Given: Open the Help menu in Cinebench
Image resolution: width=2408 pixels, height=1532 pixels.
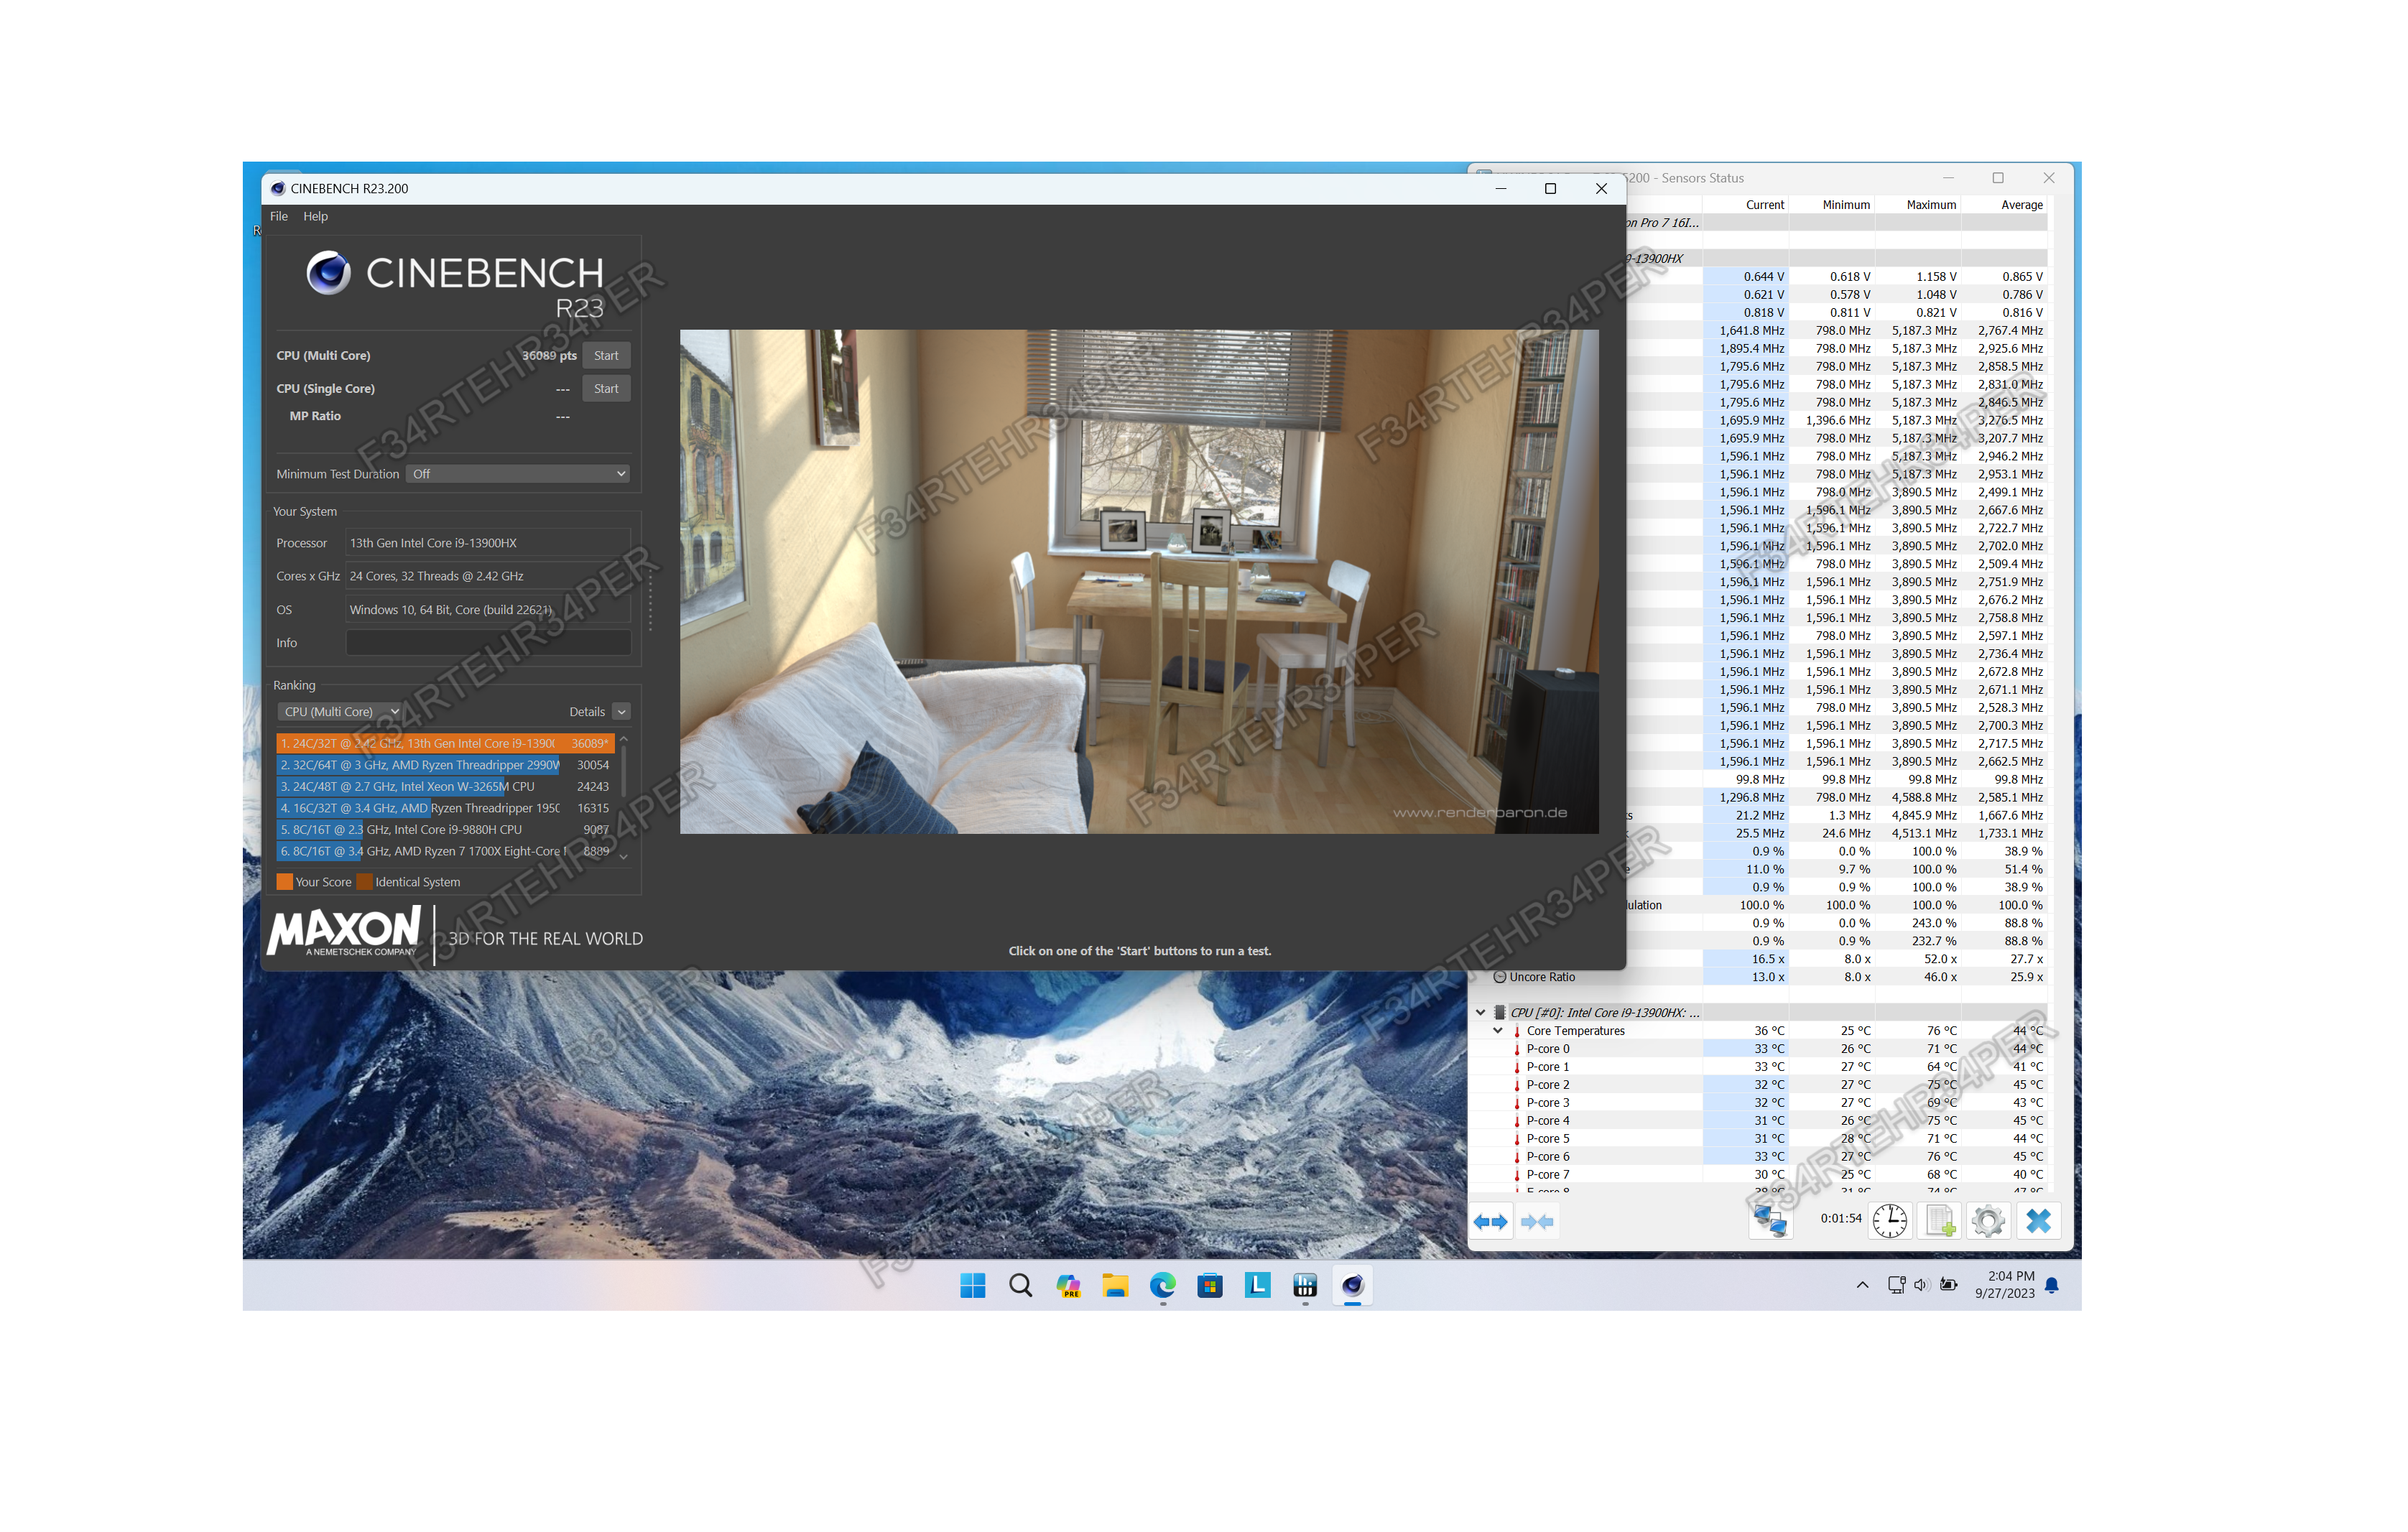Looking at the screenshot, I should click(x=315, y=216).
